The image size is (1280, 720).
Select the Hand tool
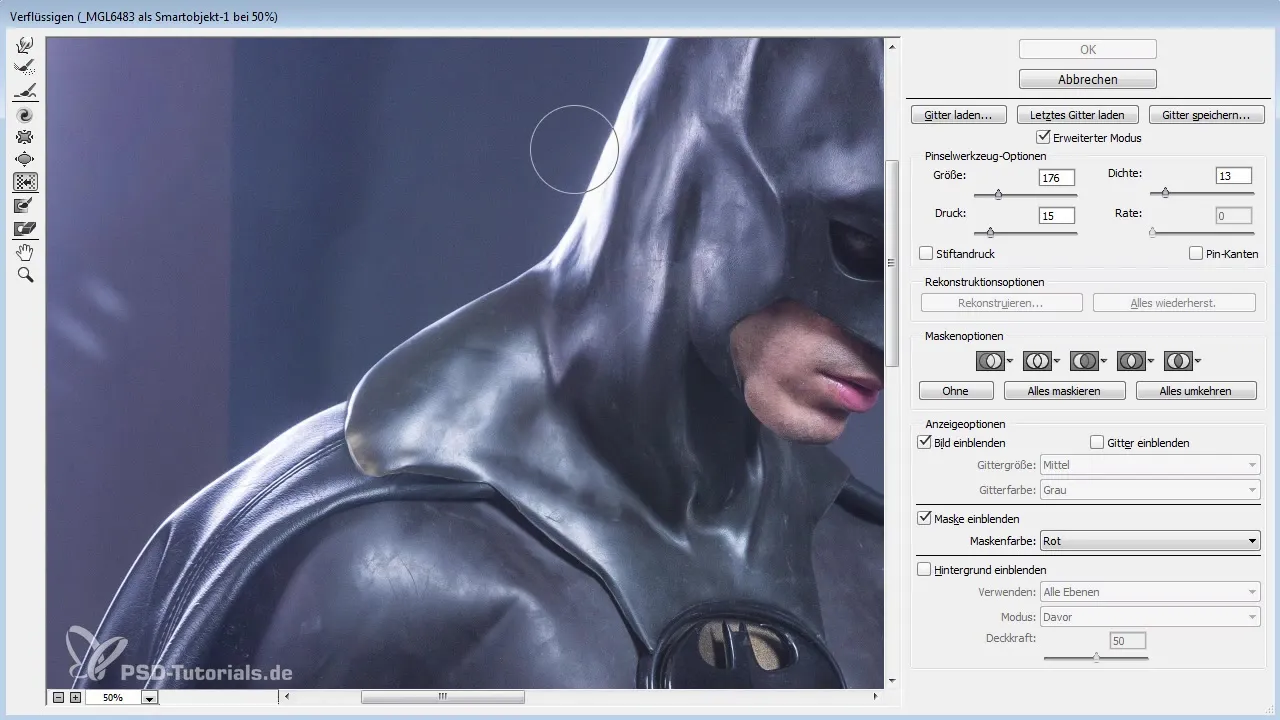(x=26, y=251)
